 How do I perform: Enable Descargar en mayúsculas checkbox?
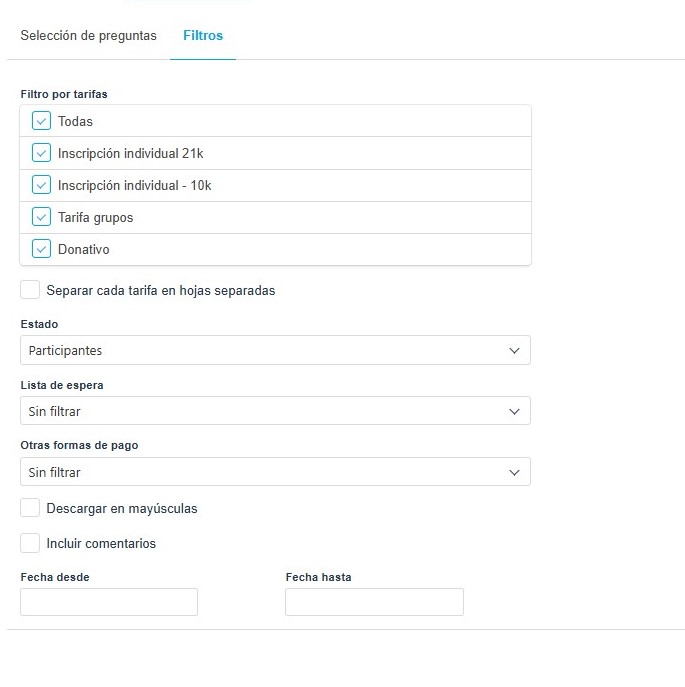click(31, 508)
